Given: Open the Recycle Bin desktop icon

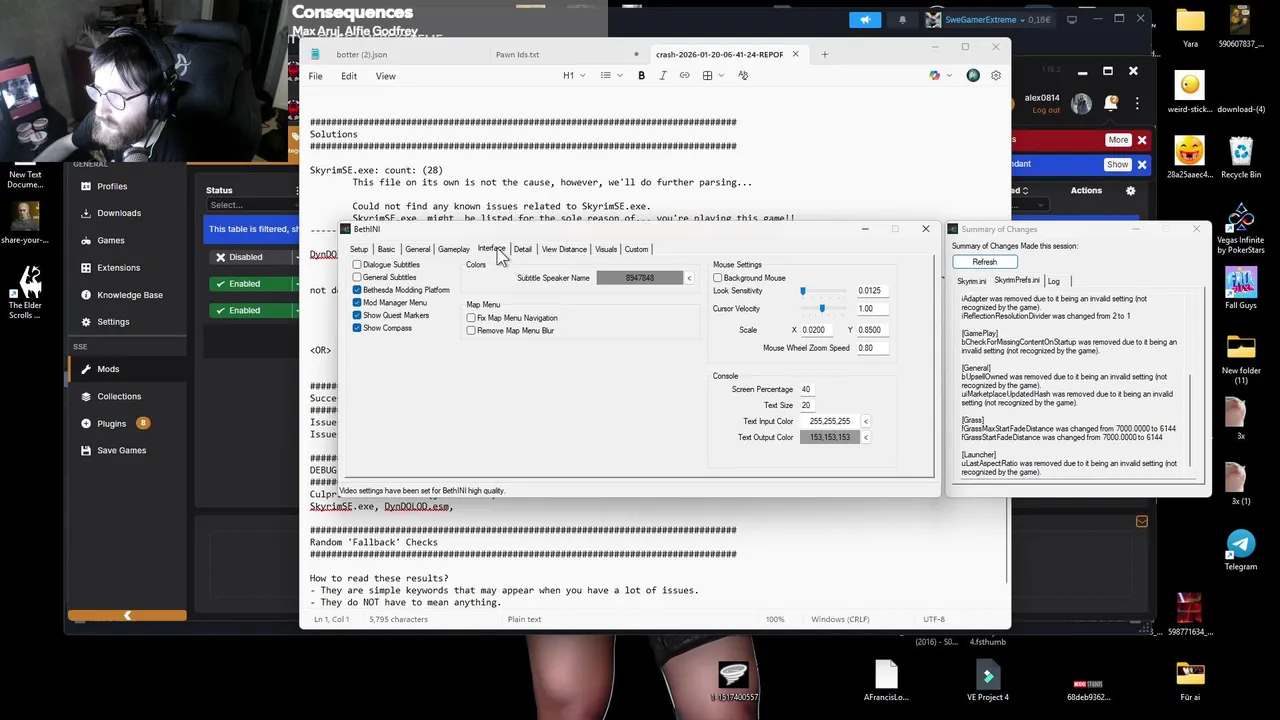Looking at the screenshot, I should pyautogui.click(x=1241, y=158).
